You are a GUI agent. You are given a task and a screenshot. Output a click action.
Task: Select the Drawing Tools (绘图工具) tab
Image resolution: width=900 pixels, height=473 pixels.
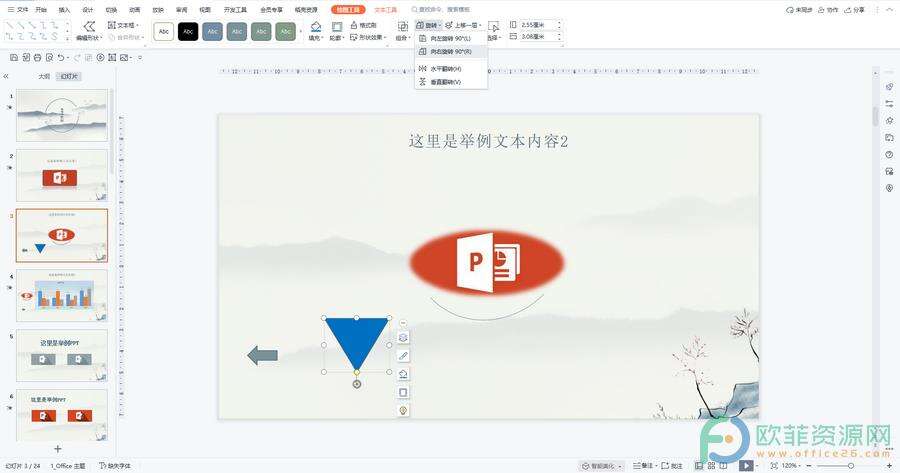click(x=348, y=10)
